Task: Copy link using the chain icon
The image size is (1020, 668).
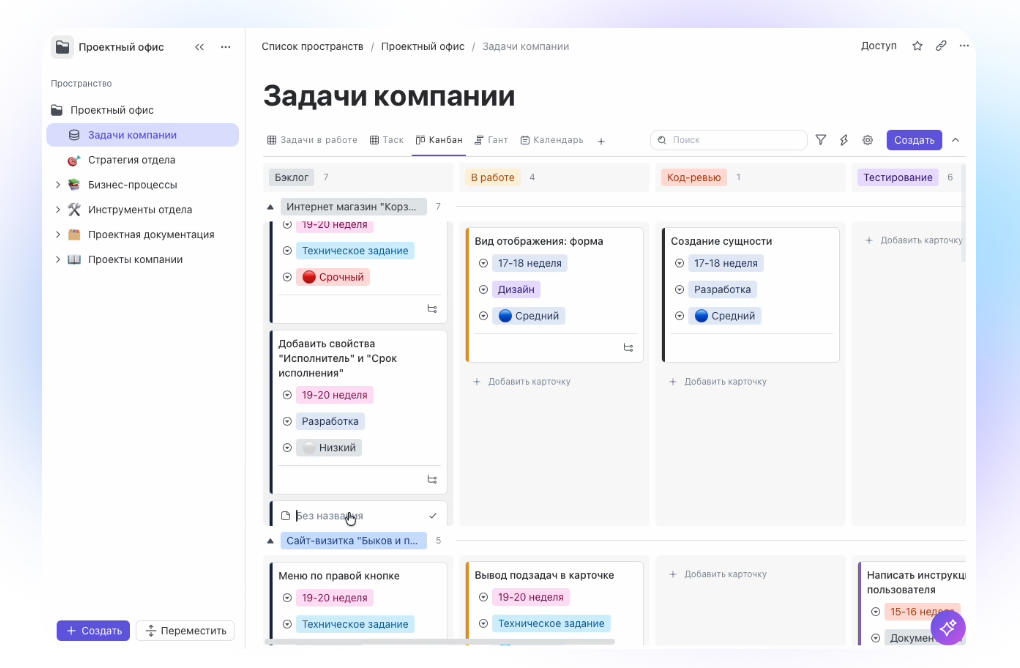Action: 941,46
